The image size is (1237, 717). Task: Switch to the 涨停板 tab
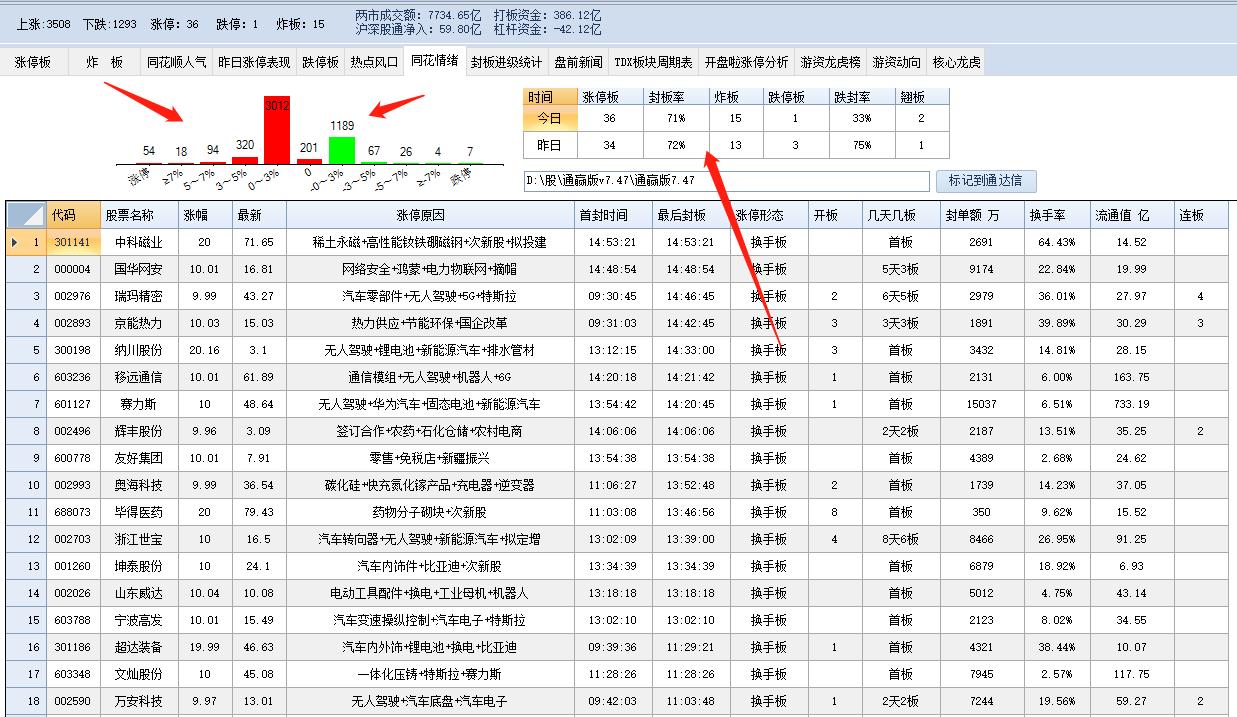tap(33, 61)
